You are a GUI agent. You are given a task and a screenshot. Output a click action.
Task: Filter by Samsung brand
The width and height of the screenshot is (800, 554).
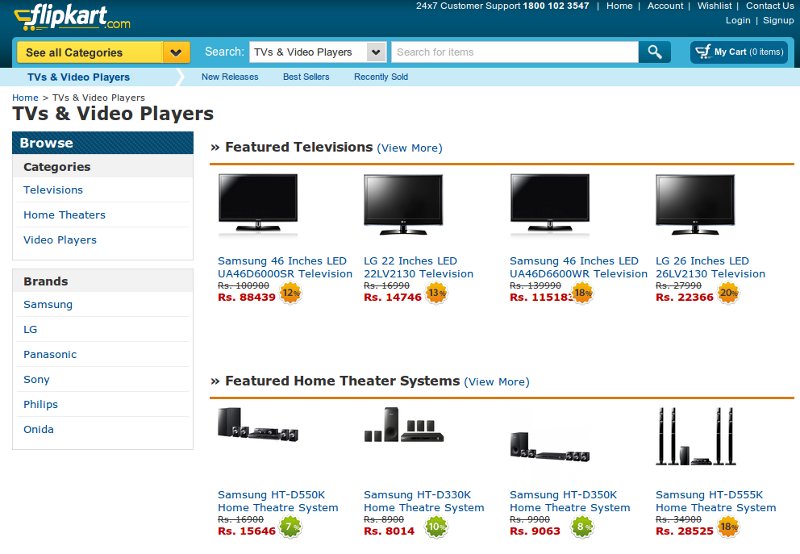pyautogui.click(x=48, y=305)
